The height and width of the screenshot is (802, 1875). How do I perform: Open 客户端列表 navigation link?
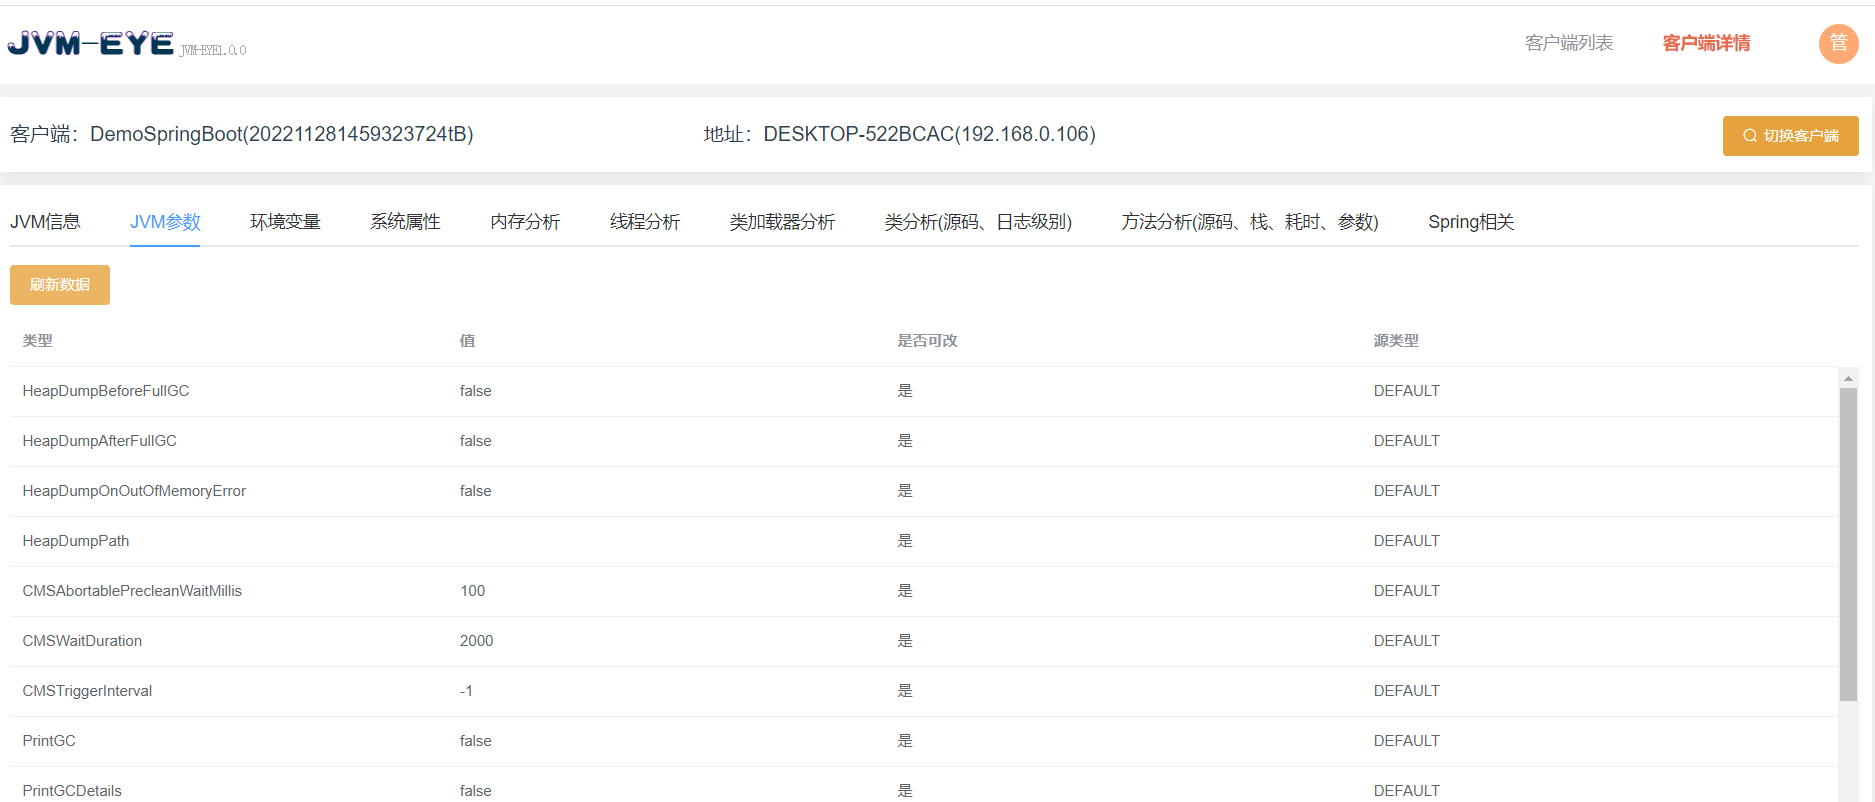coord(1569,43)
